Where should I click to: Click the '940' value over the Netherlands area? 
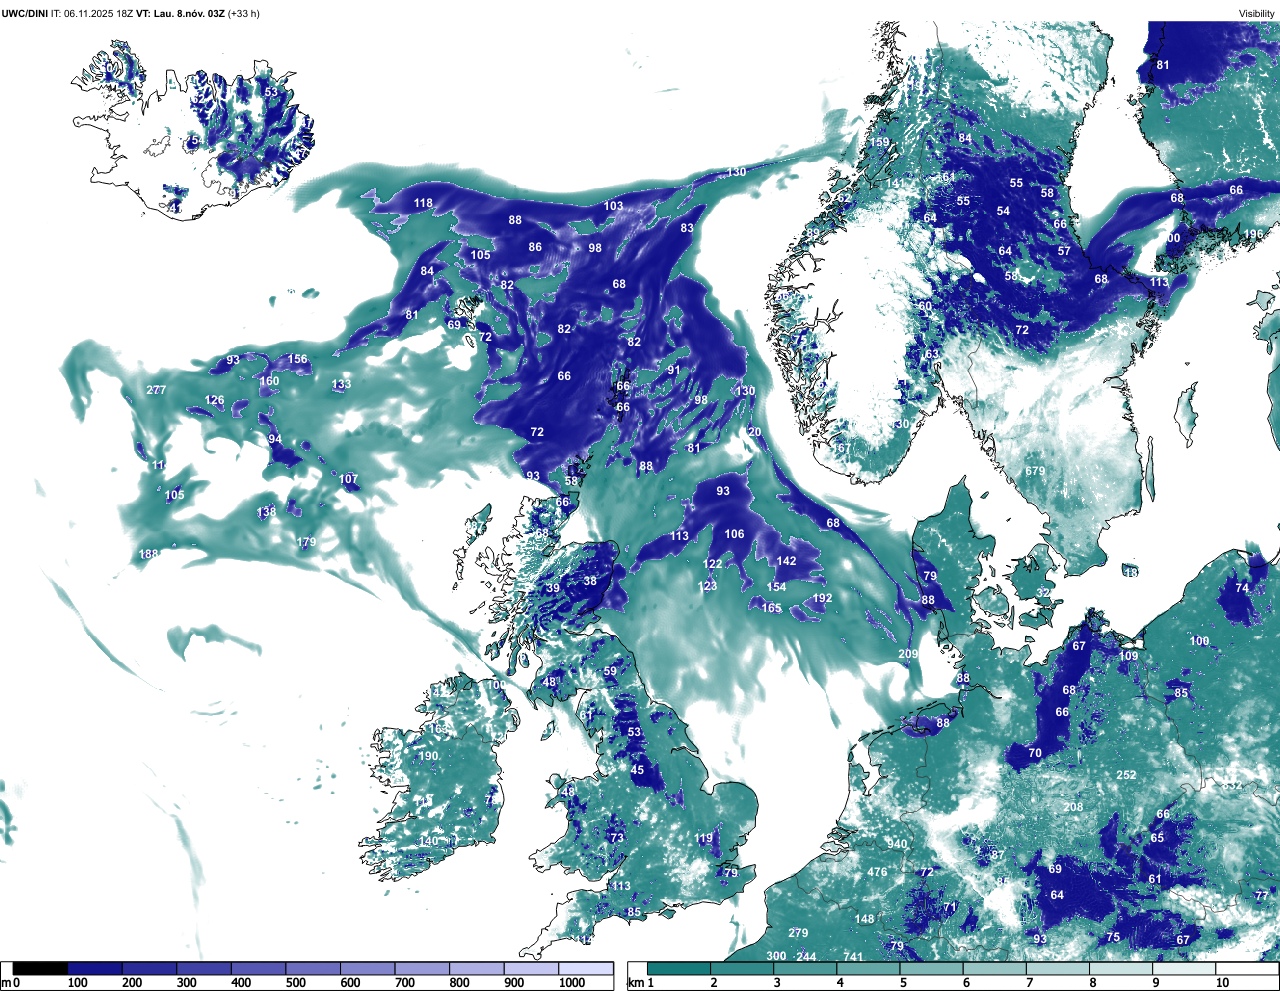coord(897,844)
